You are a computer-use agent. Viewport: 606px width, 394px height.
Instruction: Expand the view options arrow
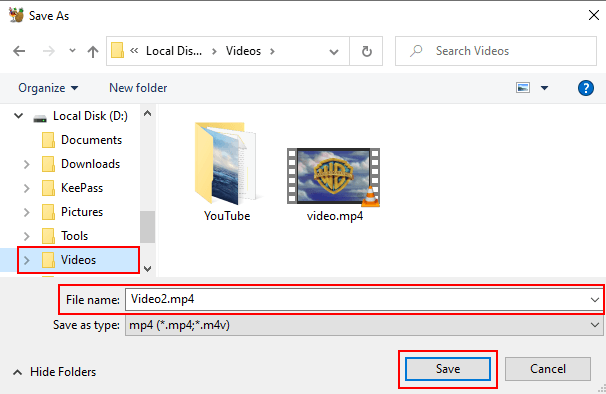point(544,88)
